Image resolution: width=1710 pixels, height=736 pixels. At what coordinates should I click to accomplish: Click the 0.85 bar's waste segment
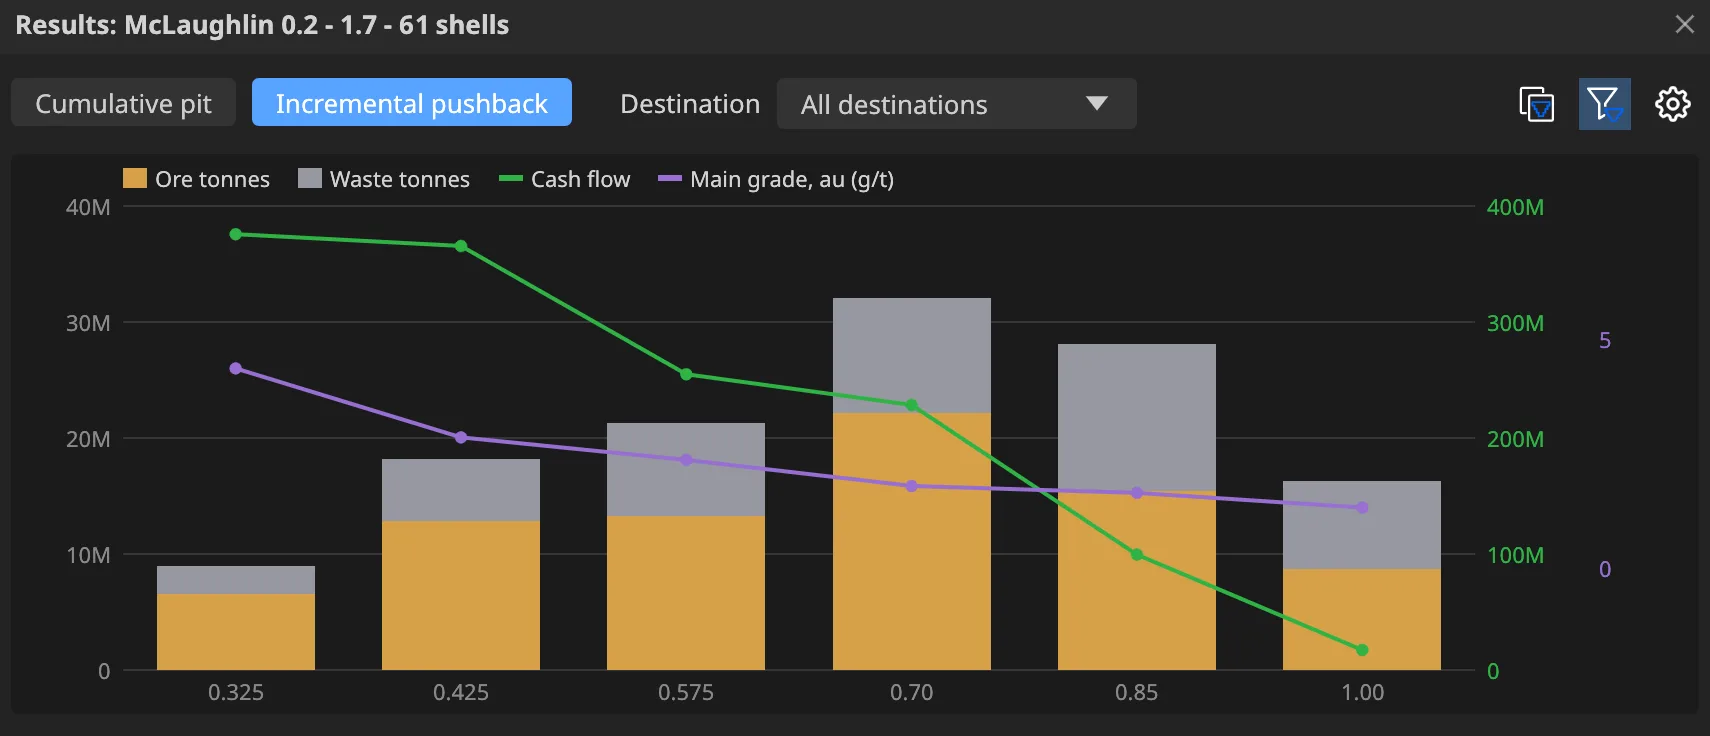(1136, 417)
